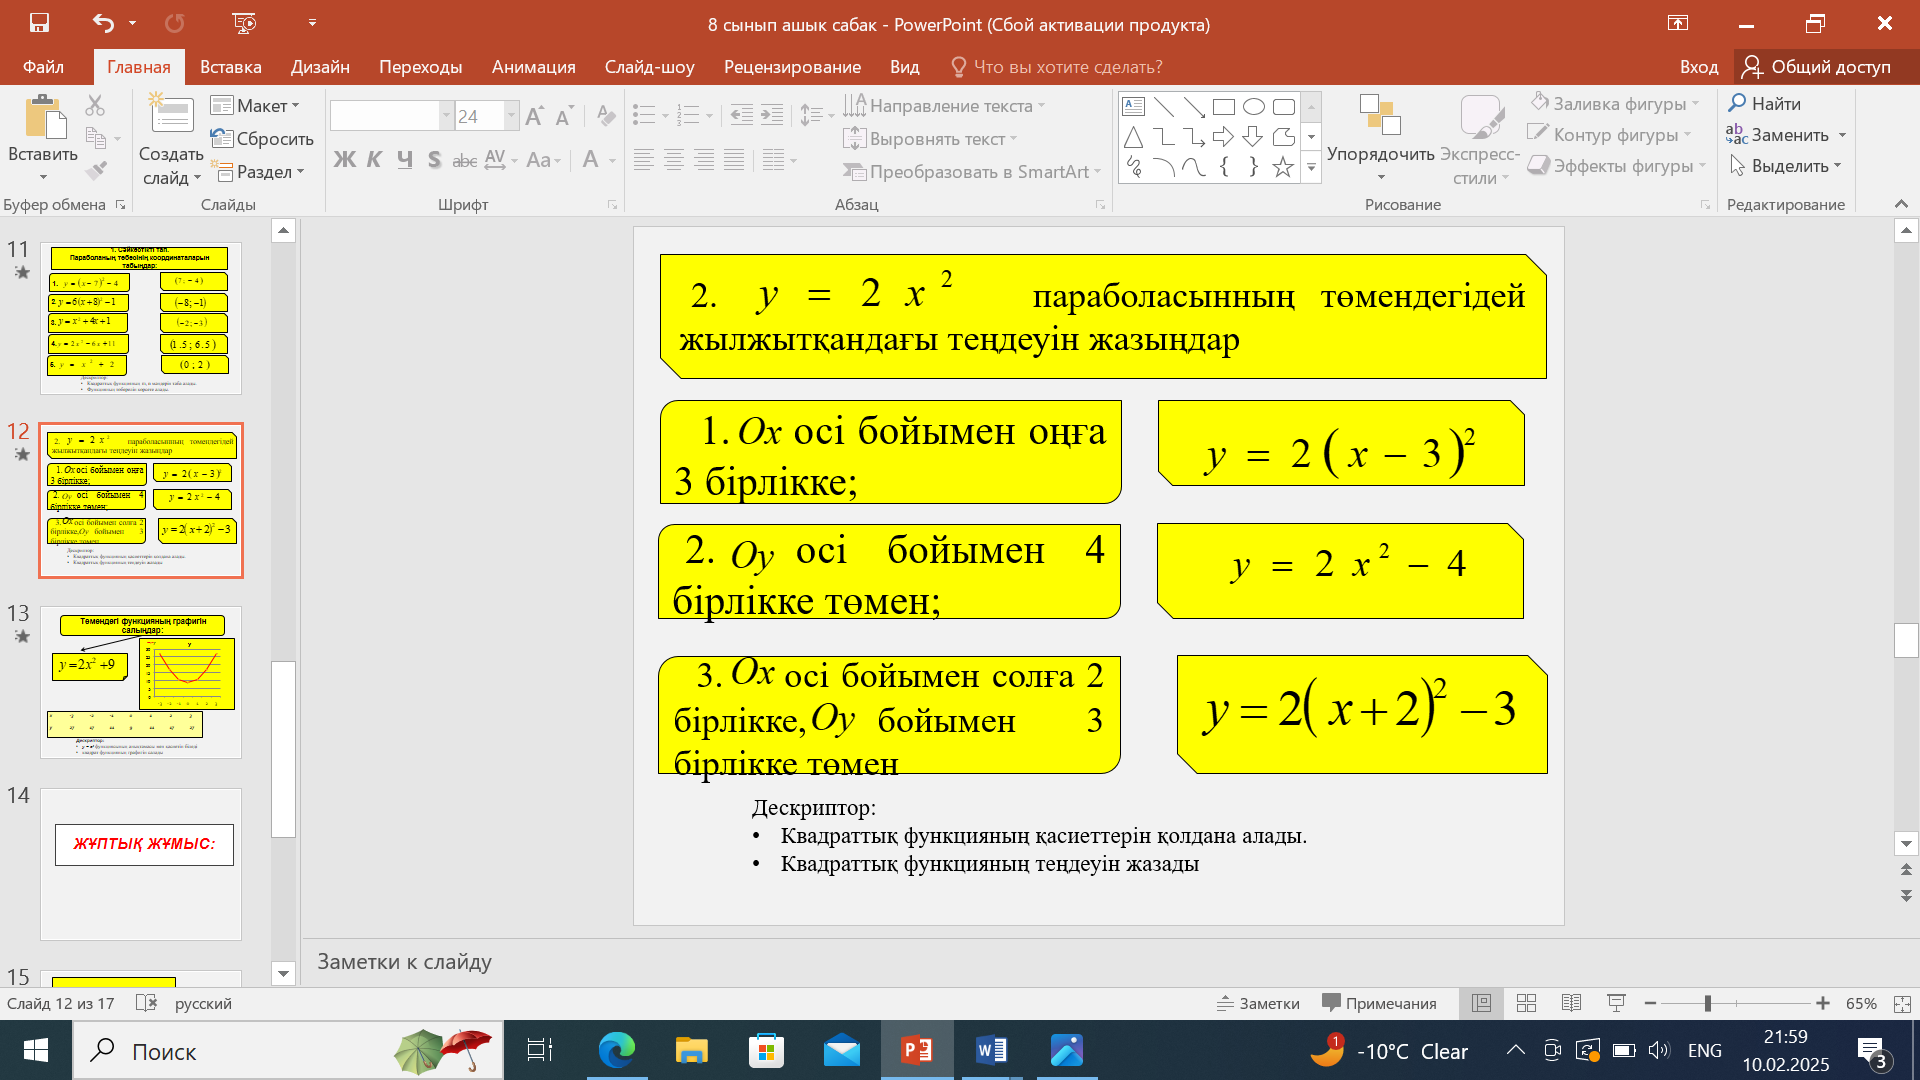
Task: Open font size dropdown
Action: 511,116
